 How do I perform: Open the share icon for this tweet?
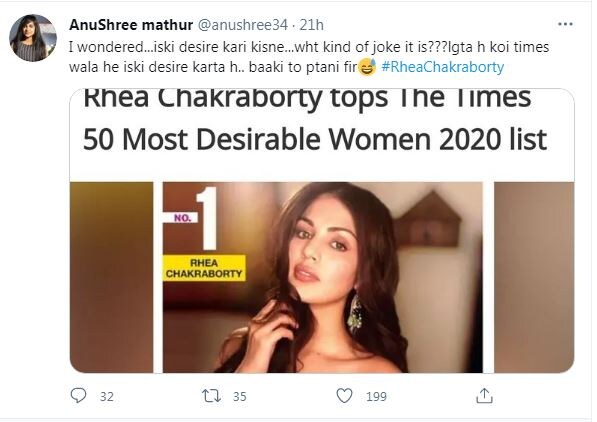pos(484,396)
